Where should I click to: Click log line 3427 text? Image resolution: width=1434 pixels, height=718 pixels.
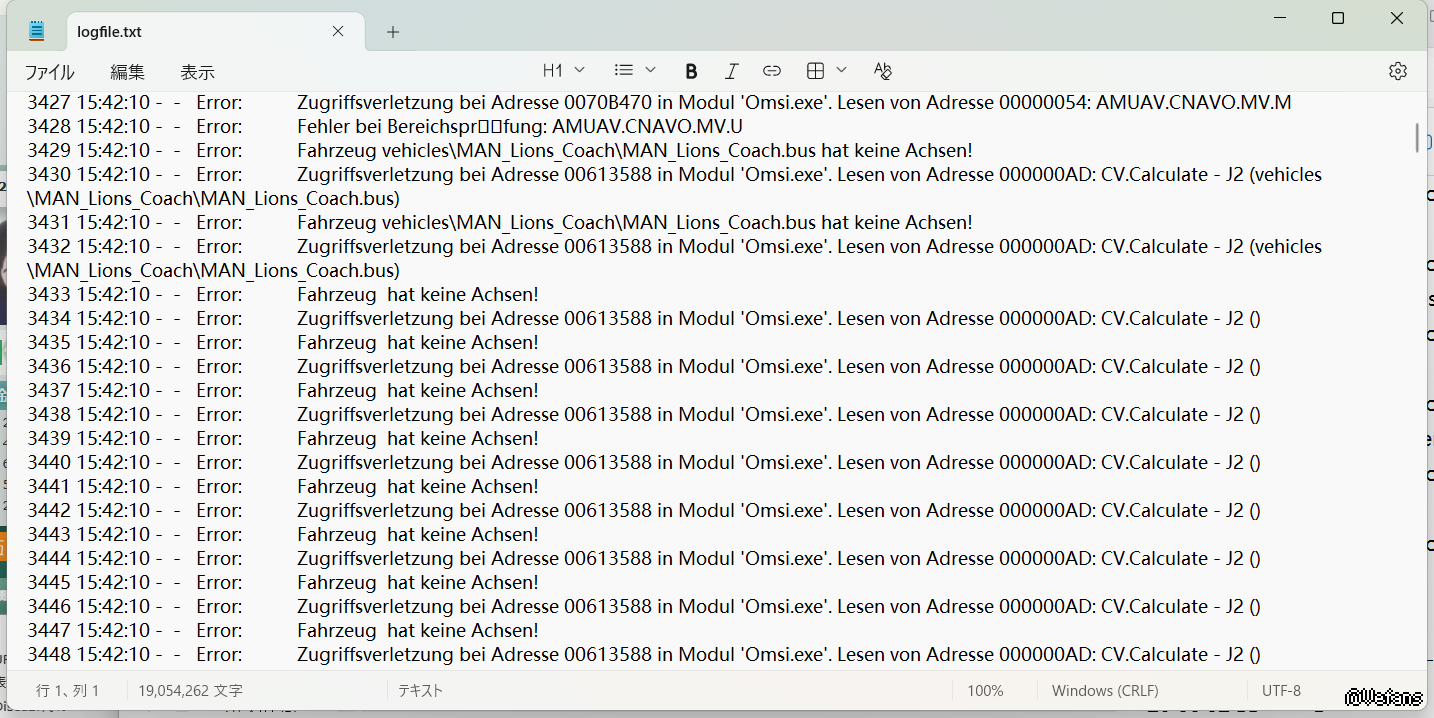click(659, 102)
